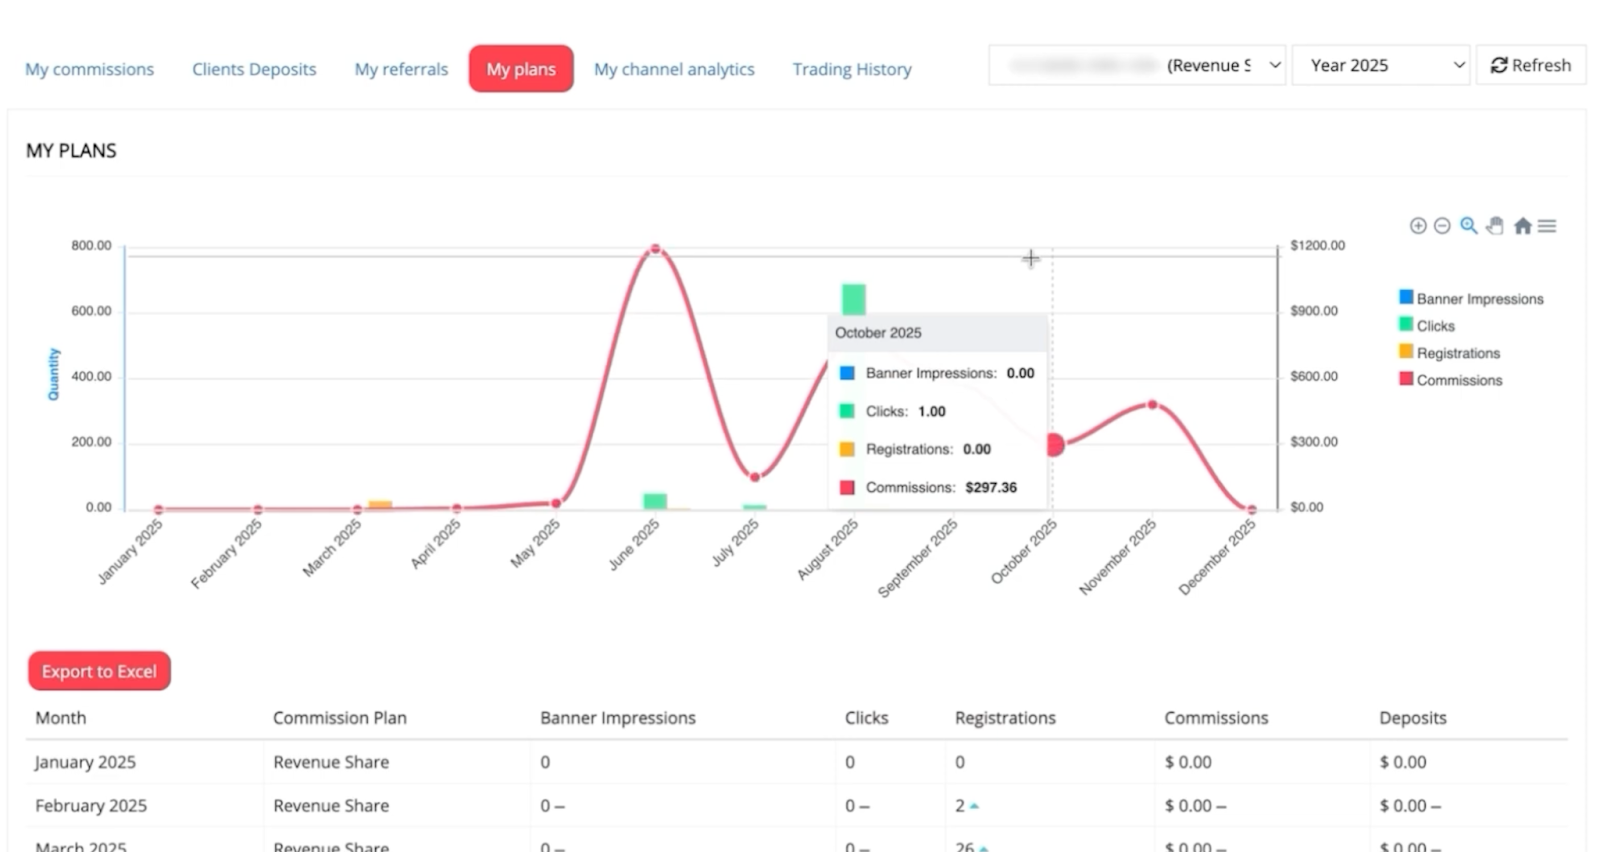1600x852 pixels.
Task: Open the Year 2025 dropdown
Action: [1381, 65]
